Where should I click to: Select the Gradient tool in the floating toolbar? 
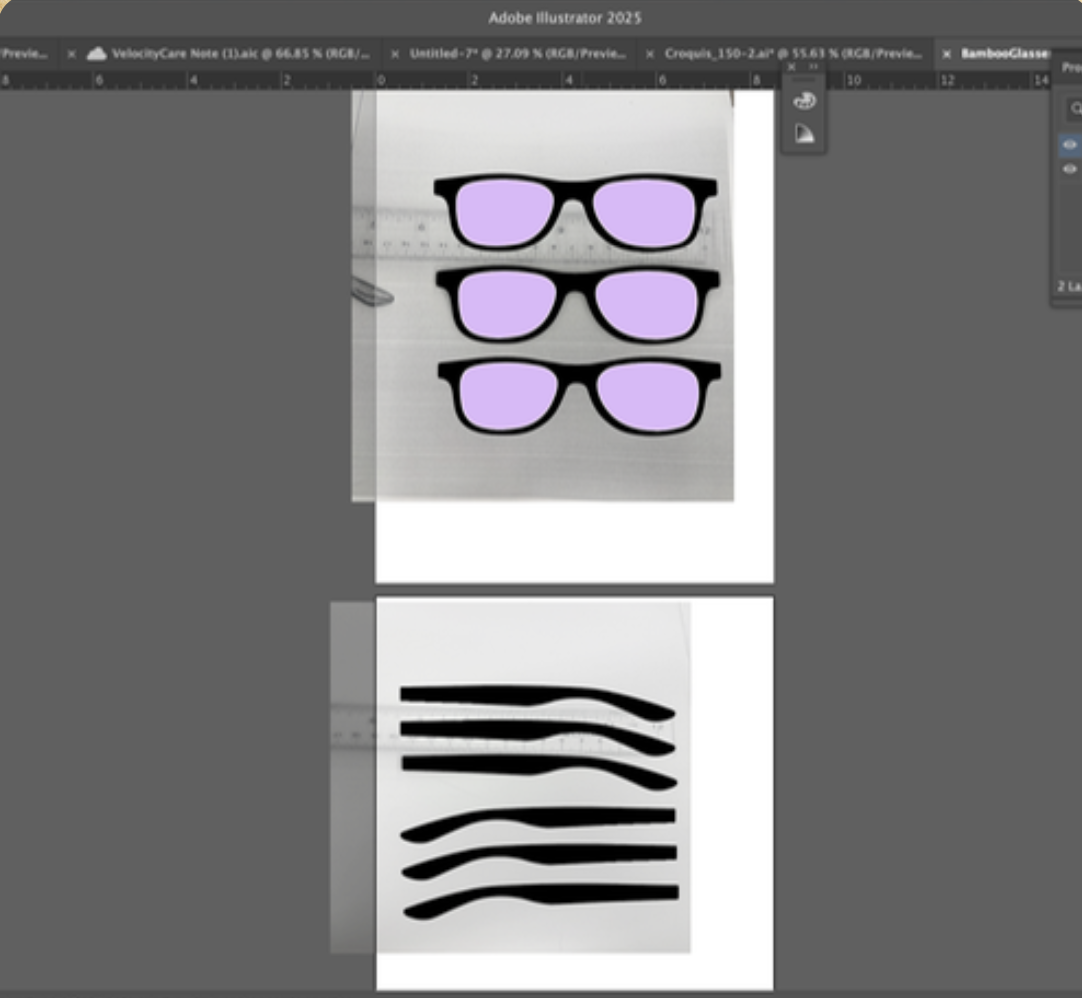tap(806, 133)
